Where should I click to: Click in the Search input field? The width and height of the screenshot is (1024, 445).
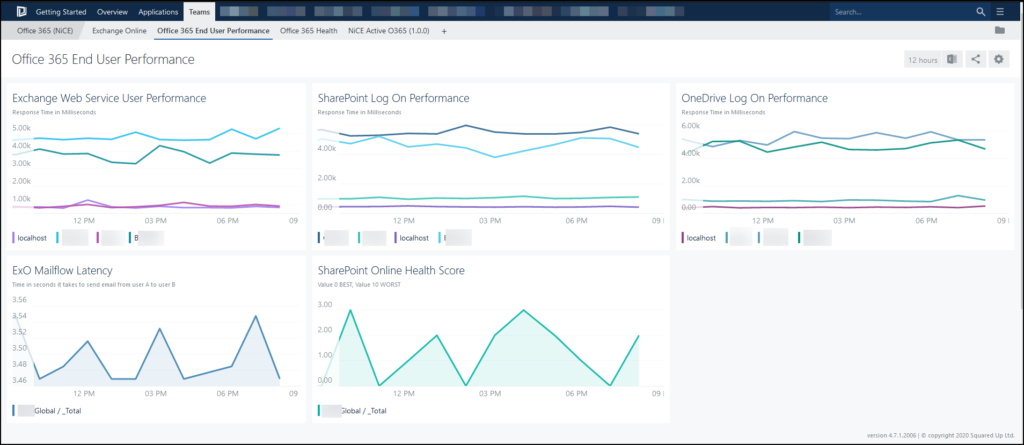click(902, 12)
